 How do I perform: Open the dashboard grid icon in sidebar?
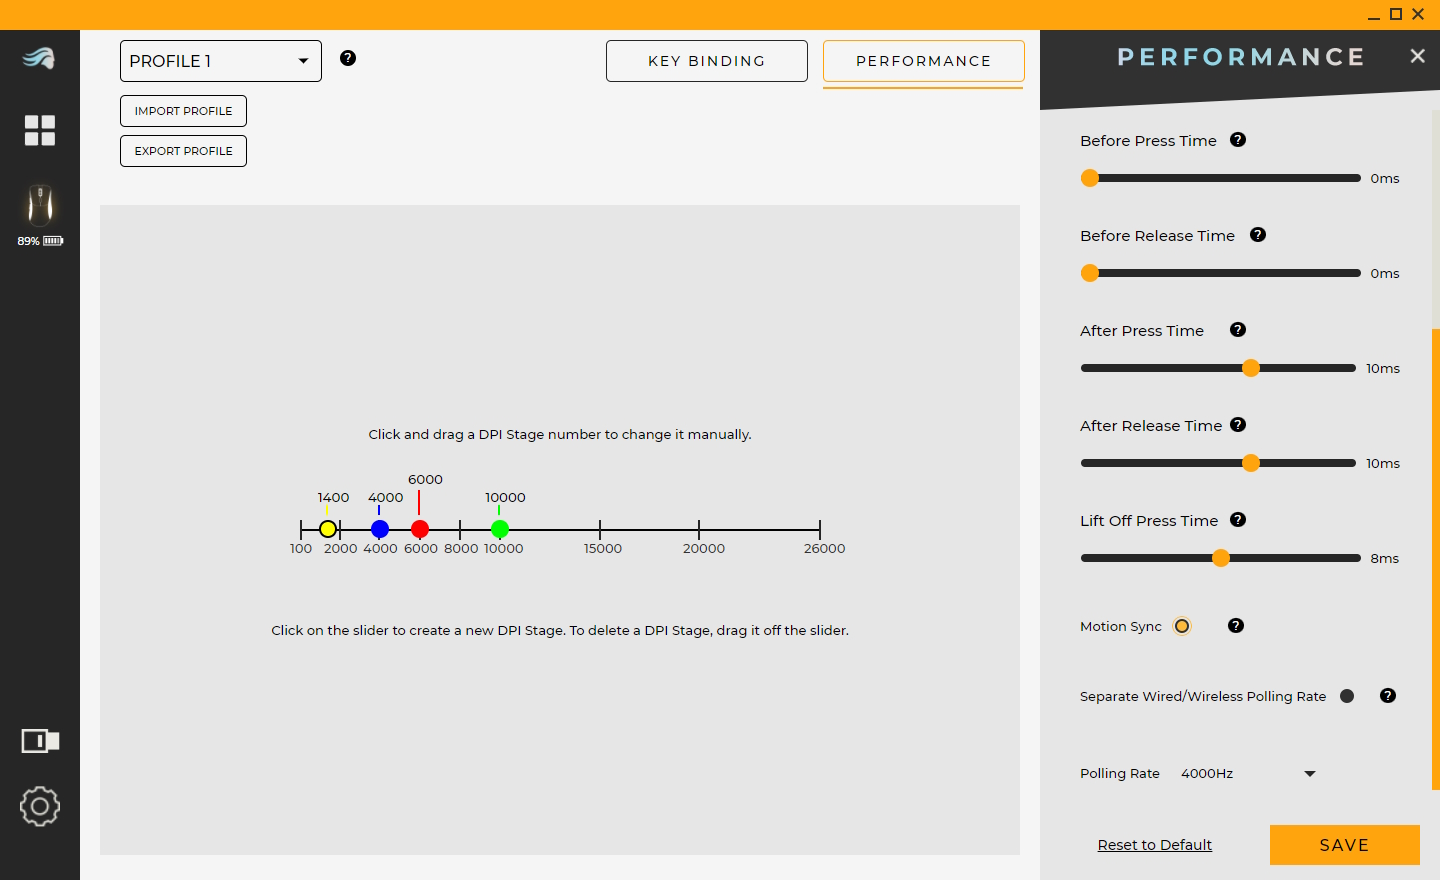pyautogui.click(x=40, y=130)
